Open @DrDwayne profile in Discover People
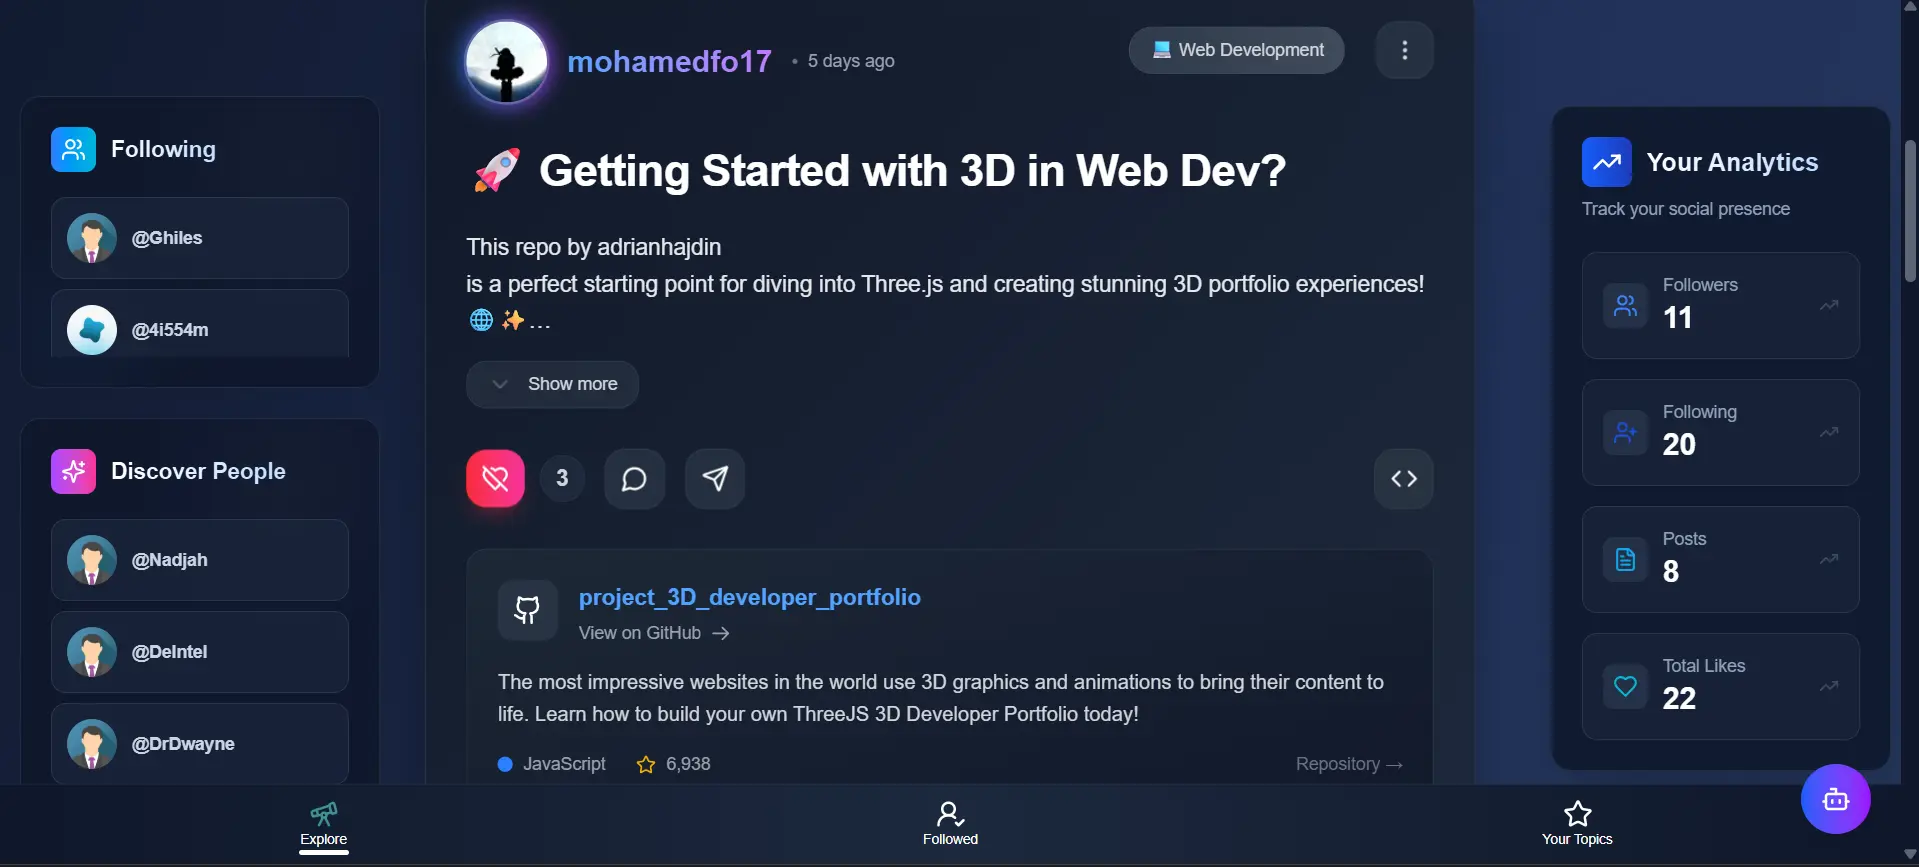1919x867 pixels. click(200, 743)
